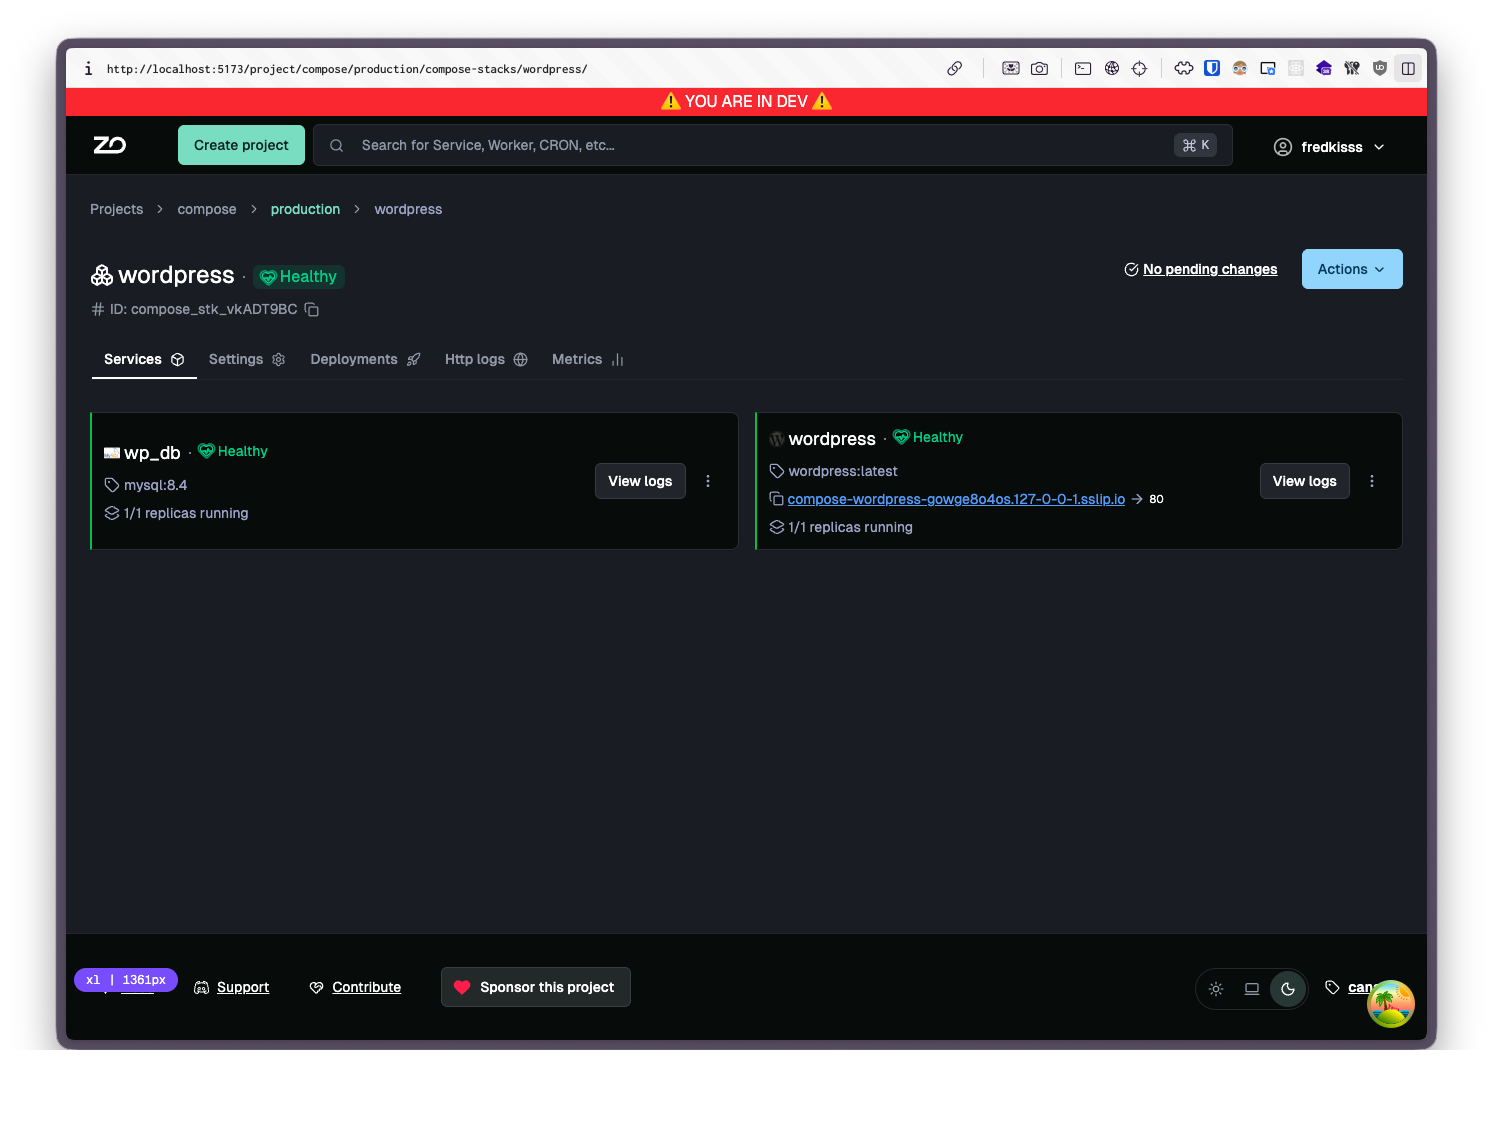Open the Http logs tab

(486, 359)
